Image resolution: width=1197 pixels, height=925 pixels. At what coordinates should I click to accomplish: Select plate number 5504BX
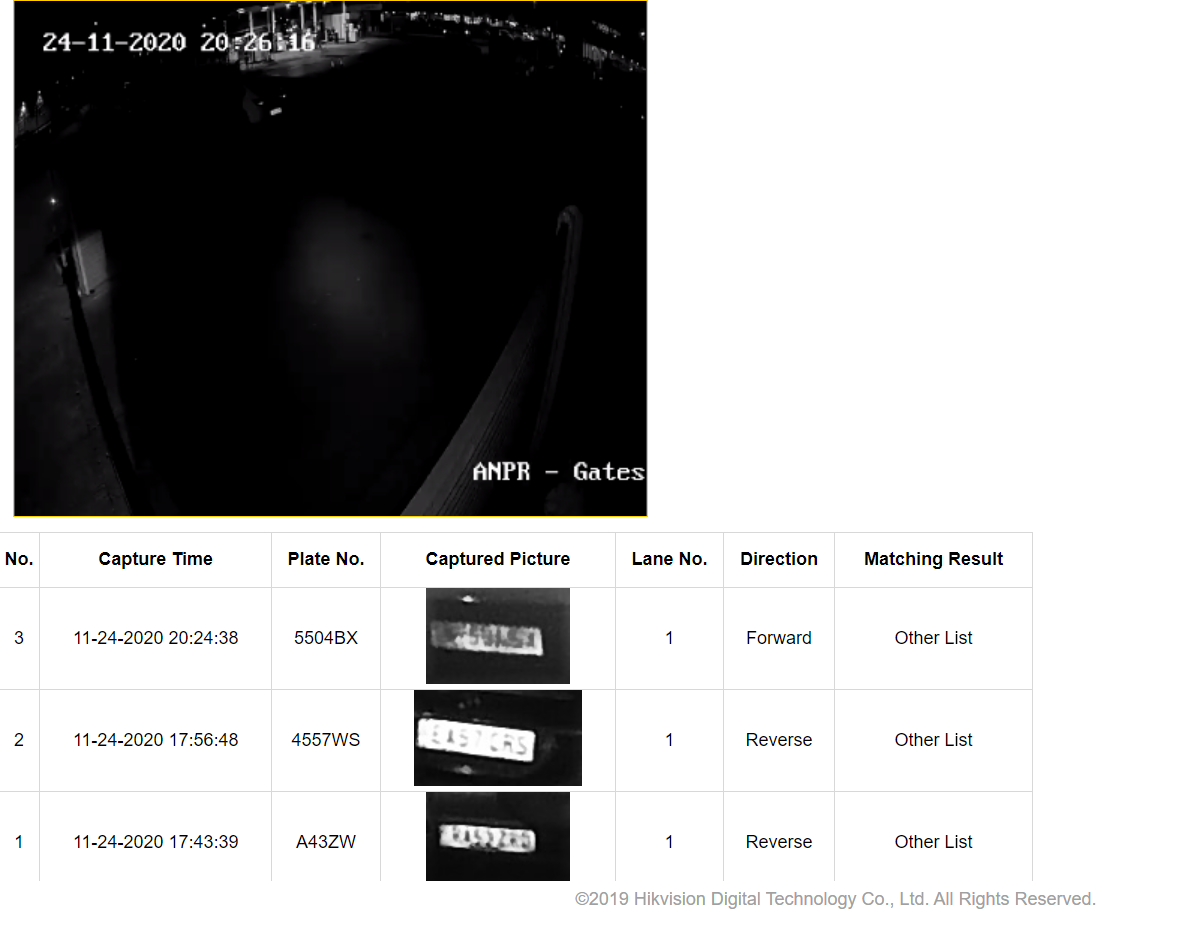point(326,638)
